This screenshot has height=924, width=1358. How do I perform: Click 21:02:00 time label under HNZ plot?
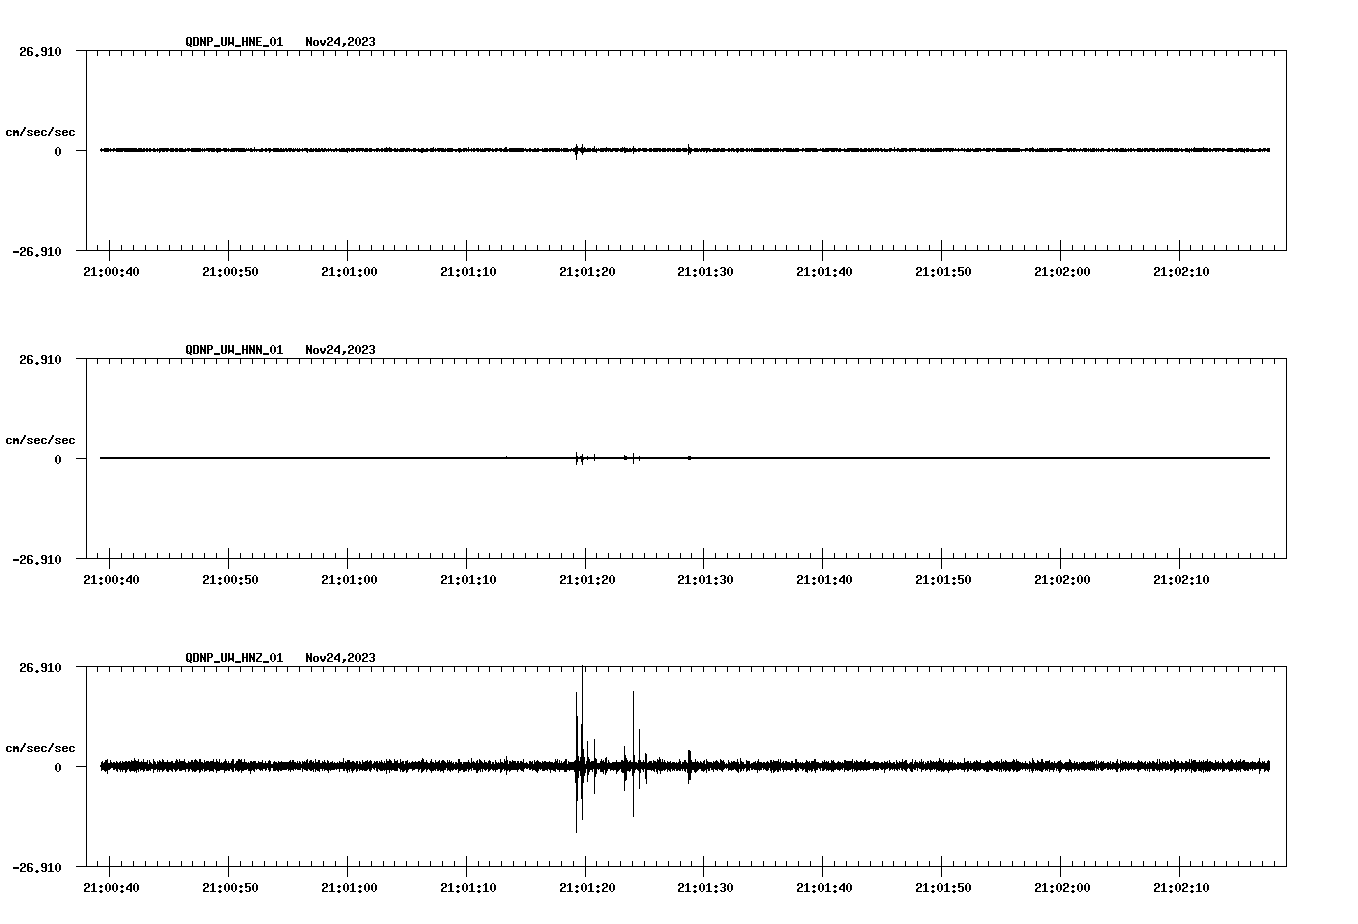[1062, 888]
